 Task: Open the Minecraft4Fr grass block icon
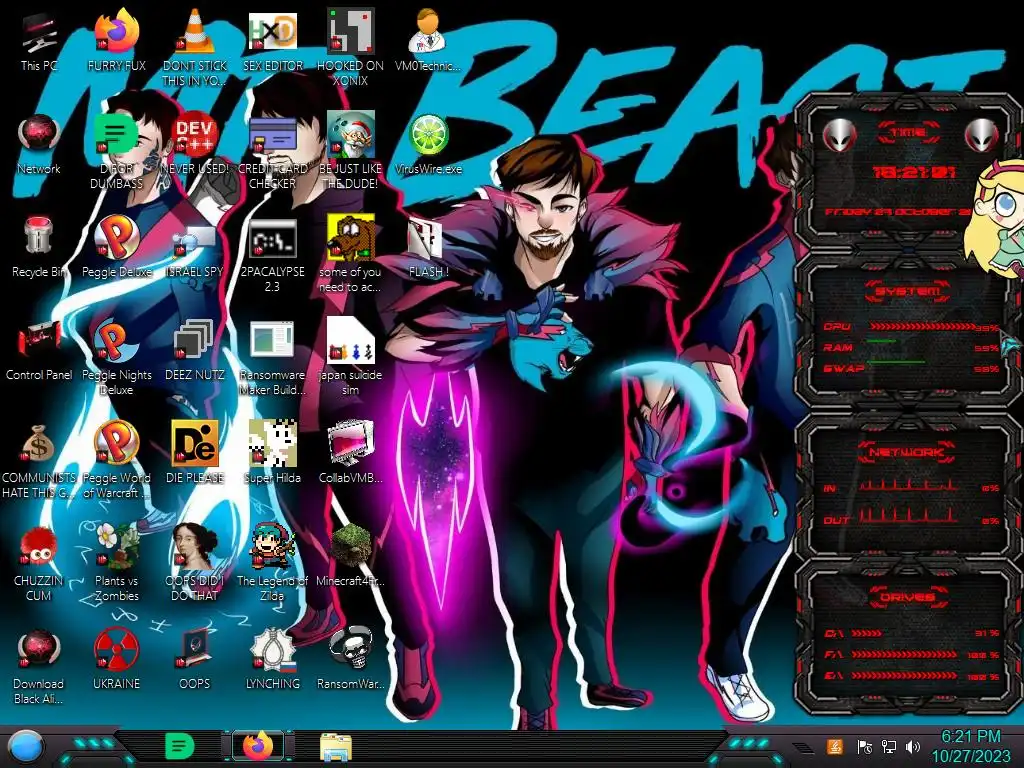point(350,556)
